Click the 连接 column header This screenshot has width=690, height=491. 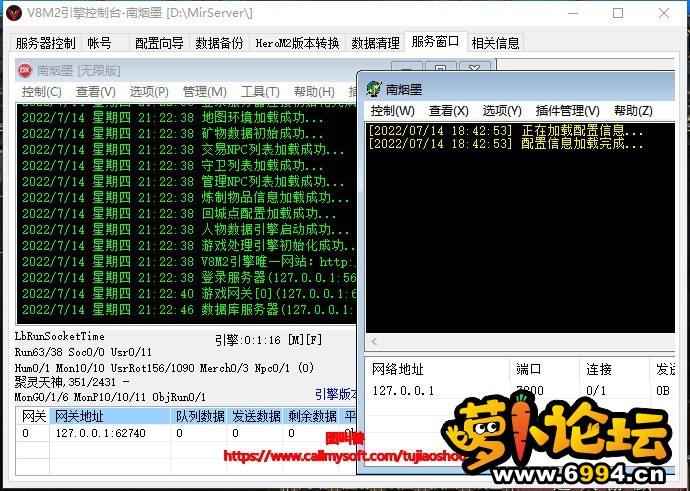tap(614, 369)
